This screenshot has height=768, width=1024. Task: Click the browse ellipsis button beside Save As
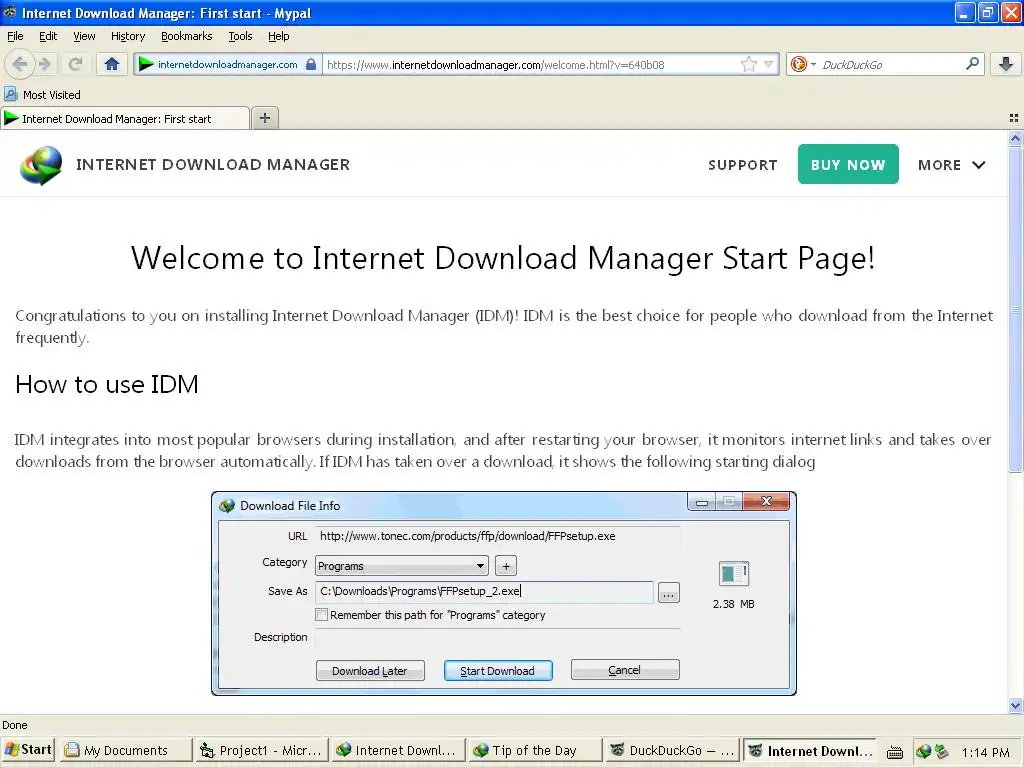(668, 594)
